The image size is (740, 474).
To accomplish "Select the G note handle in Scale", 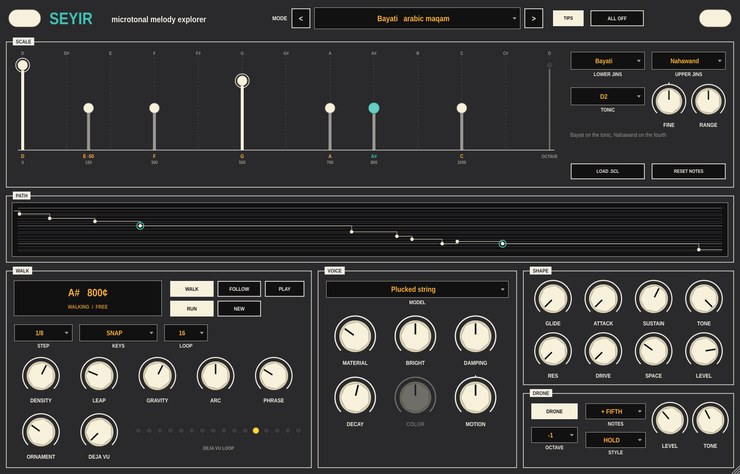I will click(242, 81).
